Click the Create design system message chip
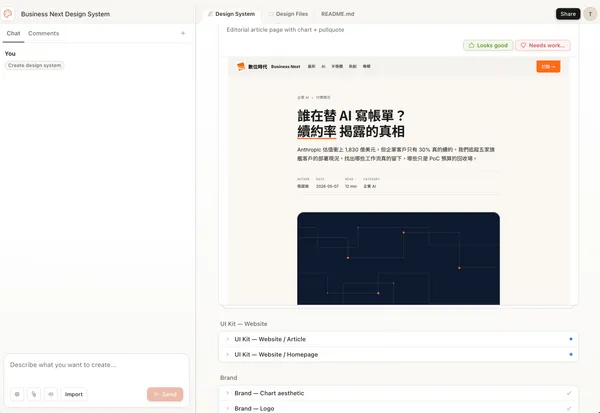The width and height of the screenshot is (600, 413). point(34,65)
